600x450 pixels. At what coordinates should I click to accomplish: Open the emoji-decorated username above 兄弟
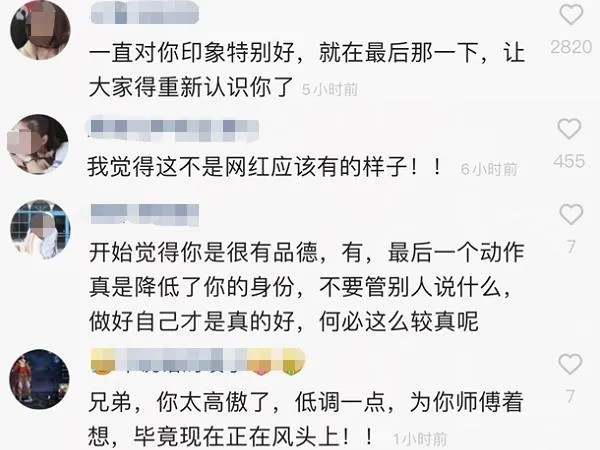tap(197, 361)
